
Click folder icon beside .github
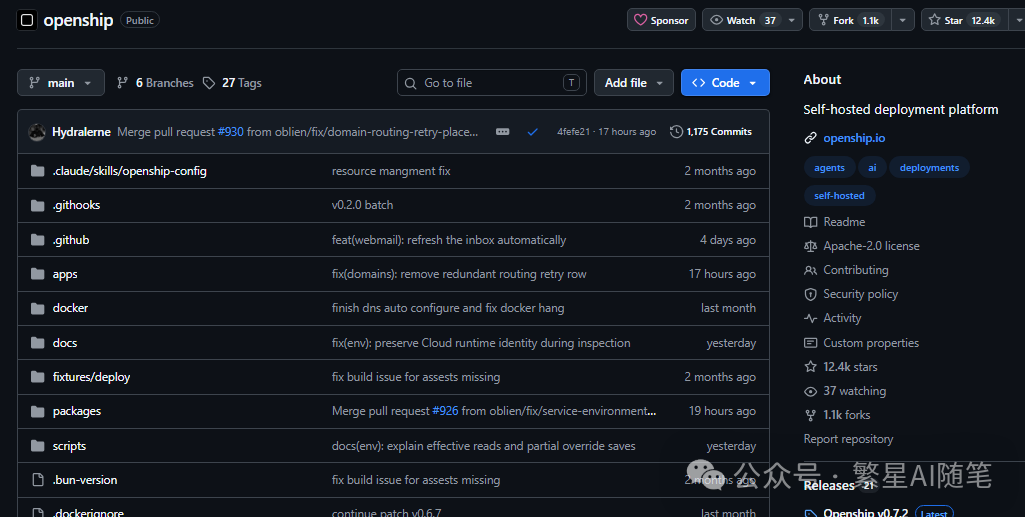[38, 240]
